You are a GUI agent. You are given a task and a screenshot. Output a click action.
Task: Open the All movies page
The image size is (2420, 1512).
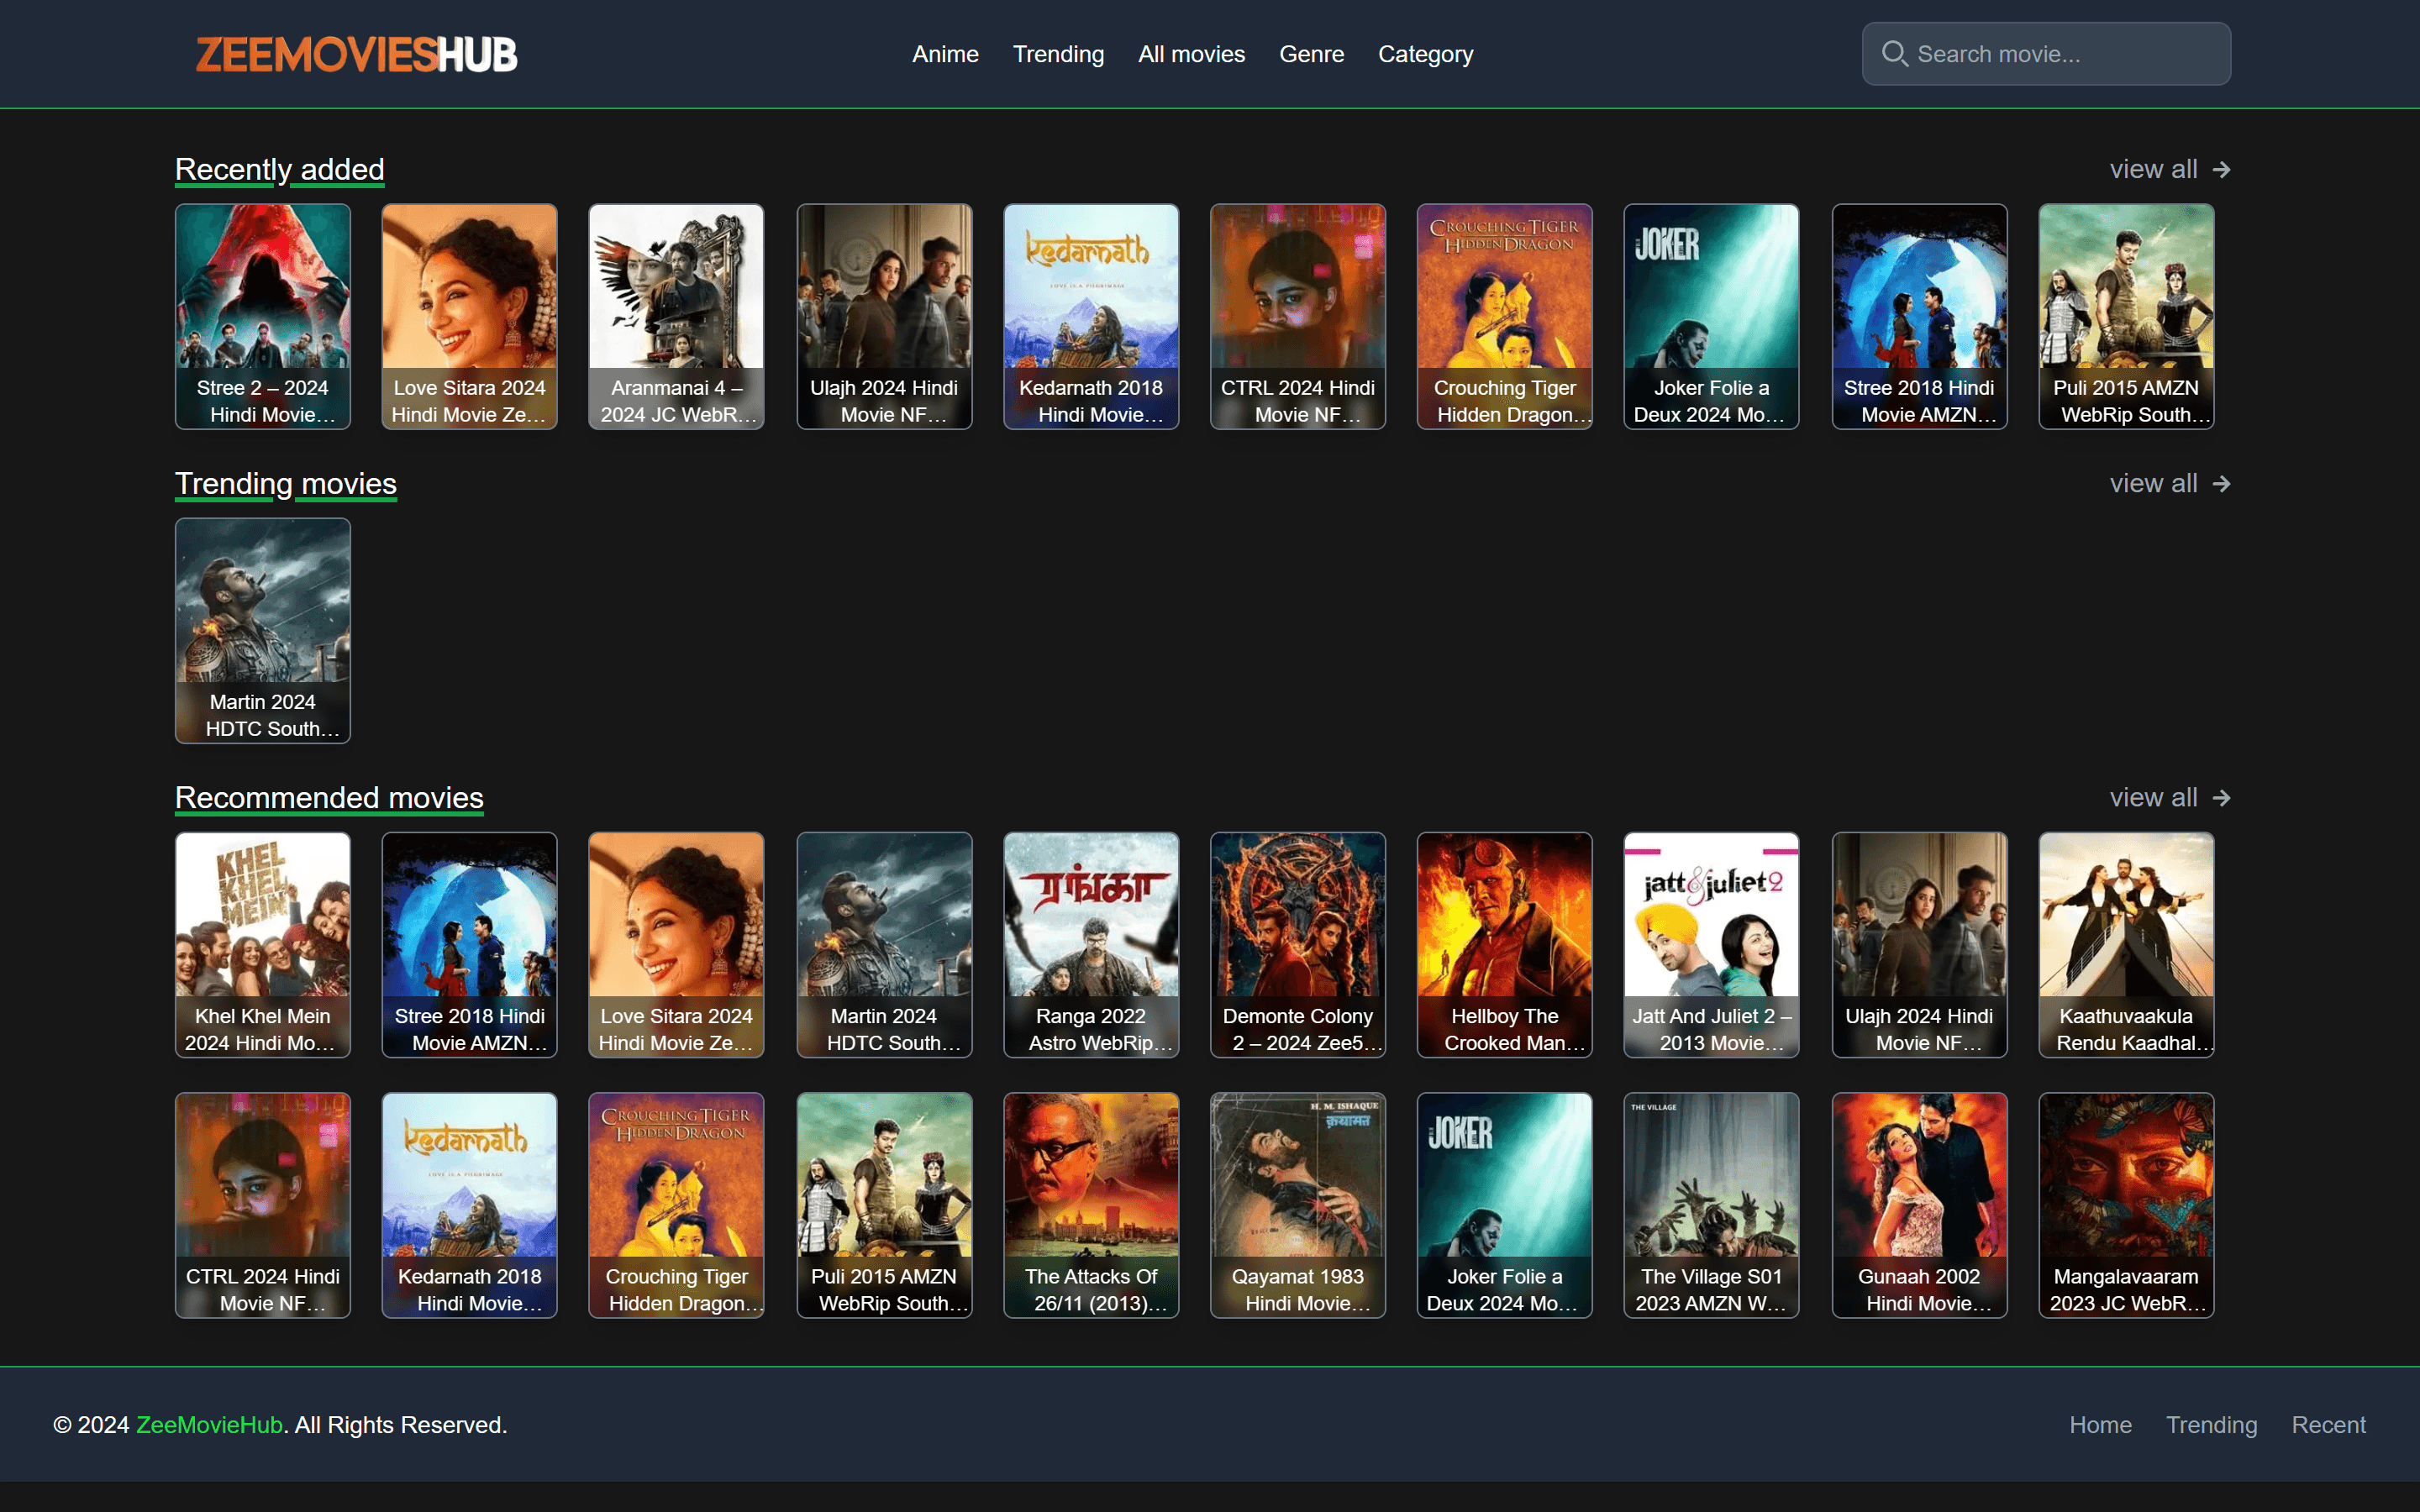[1191, 54]
